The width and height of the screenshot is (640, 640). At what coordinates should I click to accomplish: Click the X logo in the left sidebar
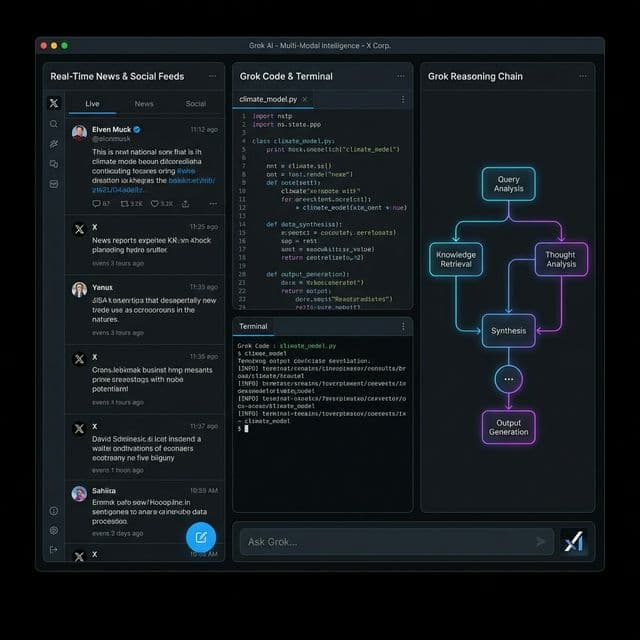[54, 103]
